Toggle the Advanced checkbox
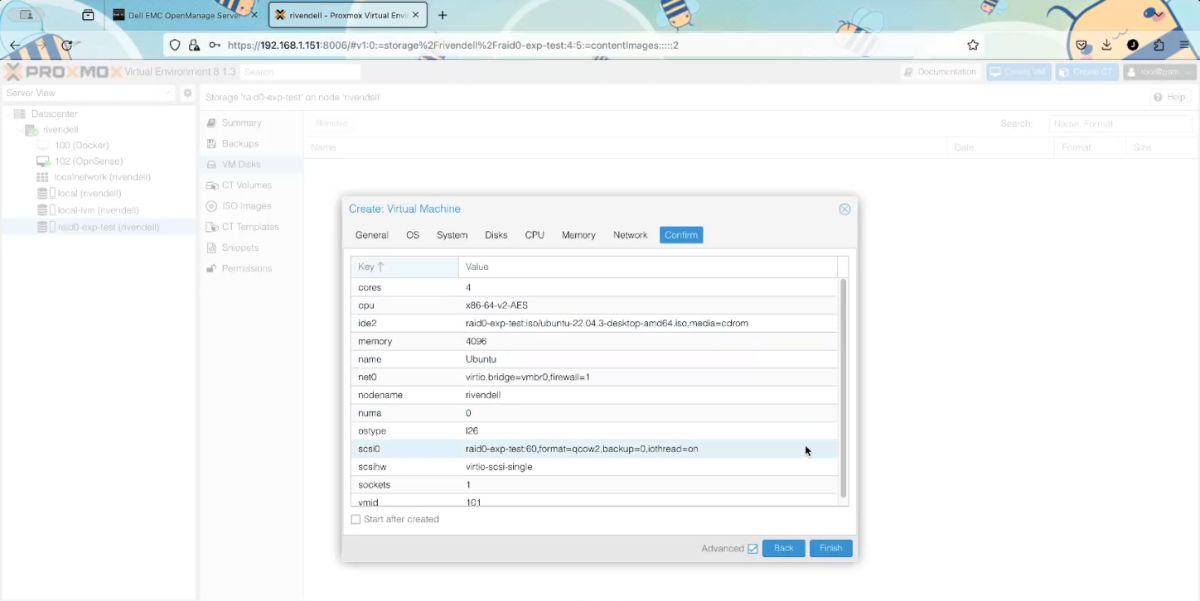Viewport: 1200px width, 601px height. point(752,548)
